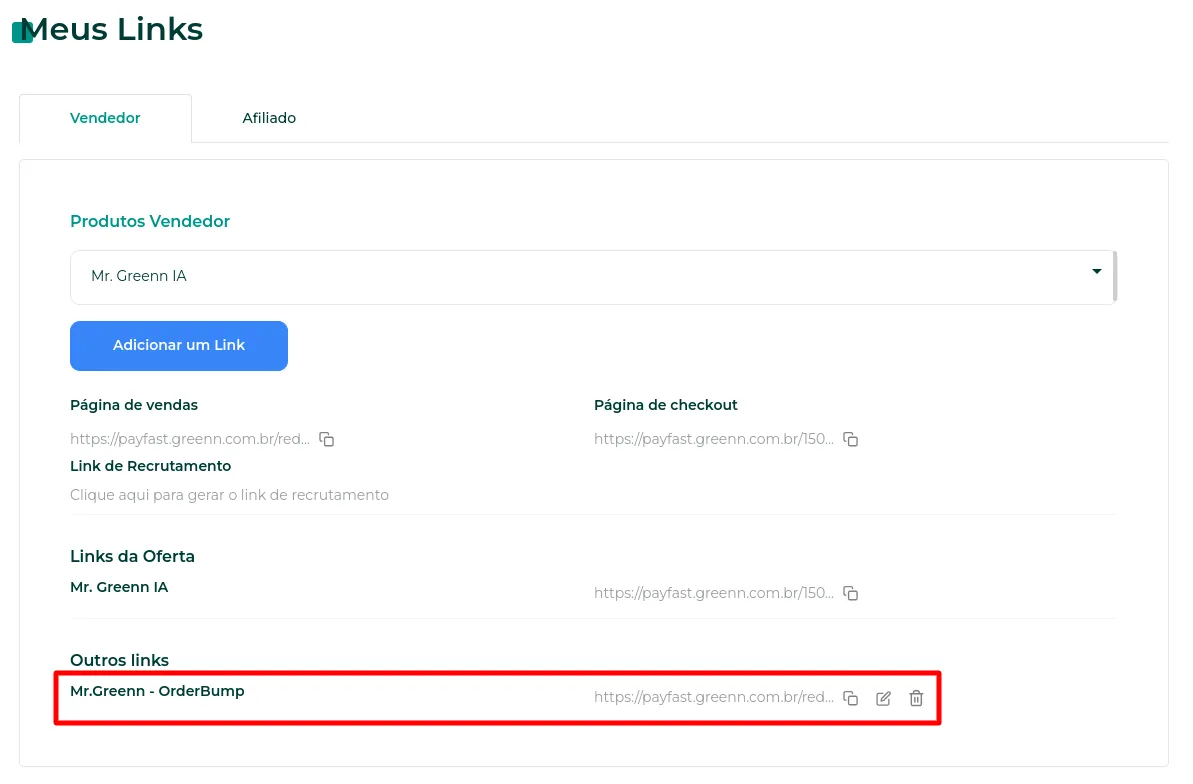Click the Página de checkout label
This screenshot has height=784, width=1193.
[x=666, y=405]
